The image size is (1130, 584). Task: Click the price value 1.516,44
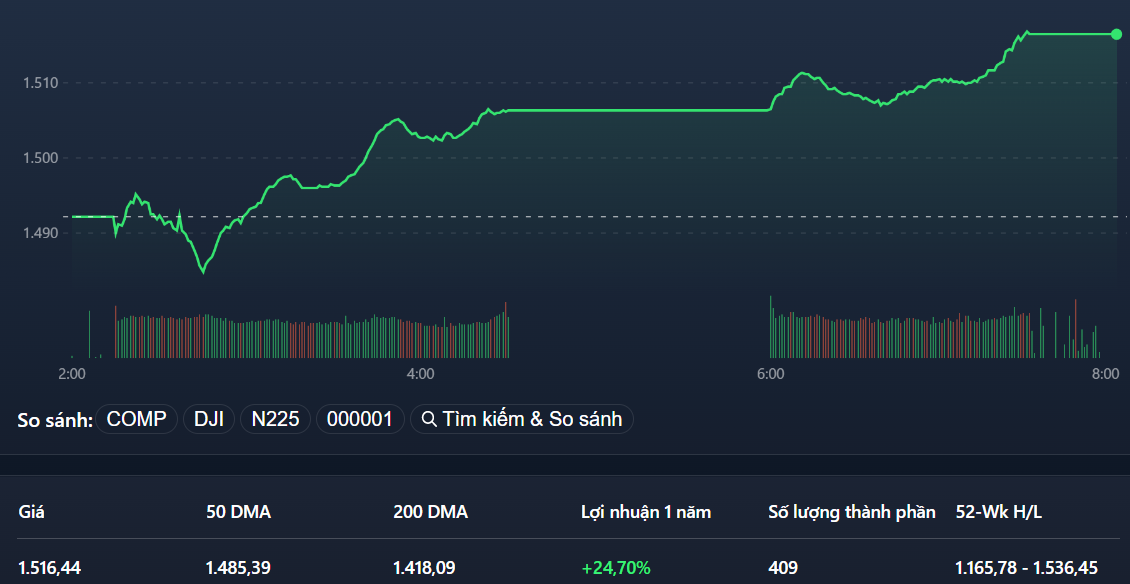point(46,567)
